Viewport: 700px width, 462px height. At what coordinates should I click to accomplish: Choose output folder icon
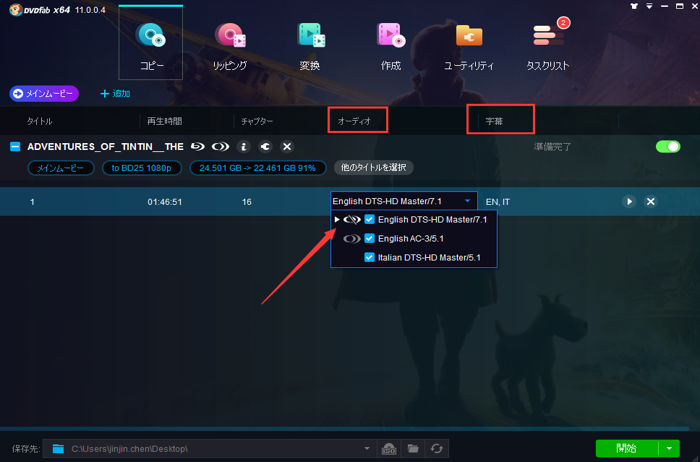pyautogui.click(x=413, y=449)
